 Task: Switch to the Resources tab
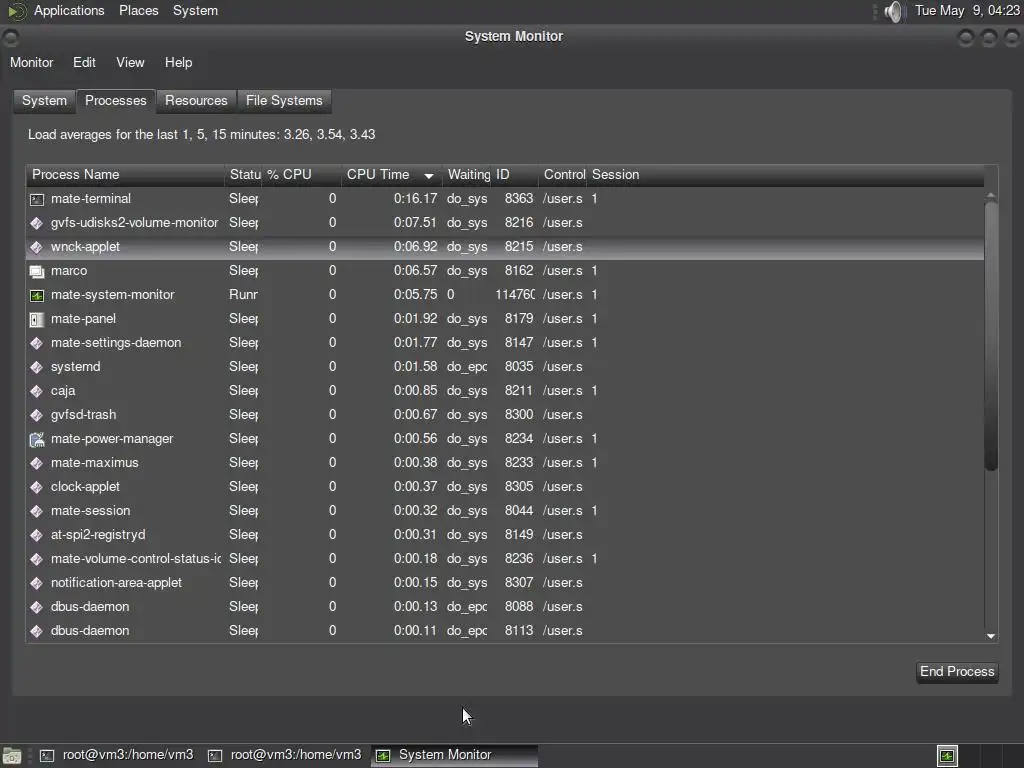[196, 101]
